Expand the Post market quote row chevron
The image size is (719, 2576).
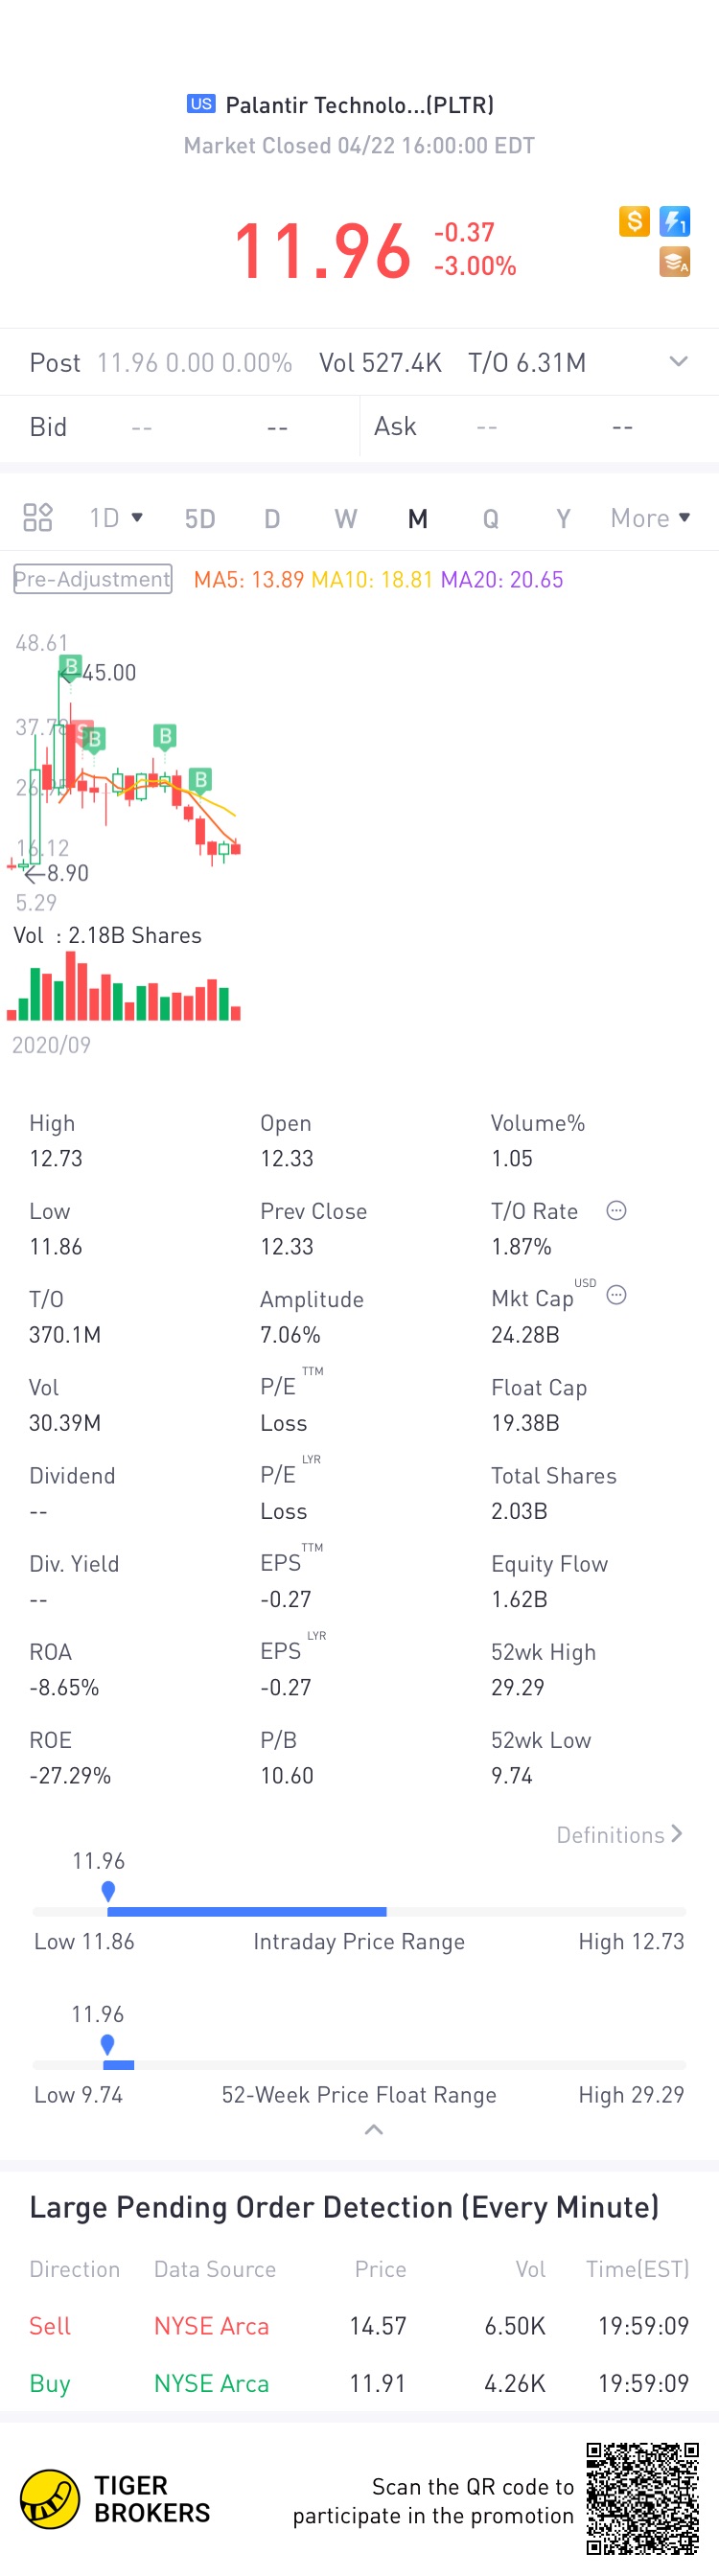click(x=679, y=362)
